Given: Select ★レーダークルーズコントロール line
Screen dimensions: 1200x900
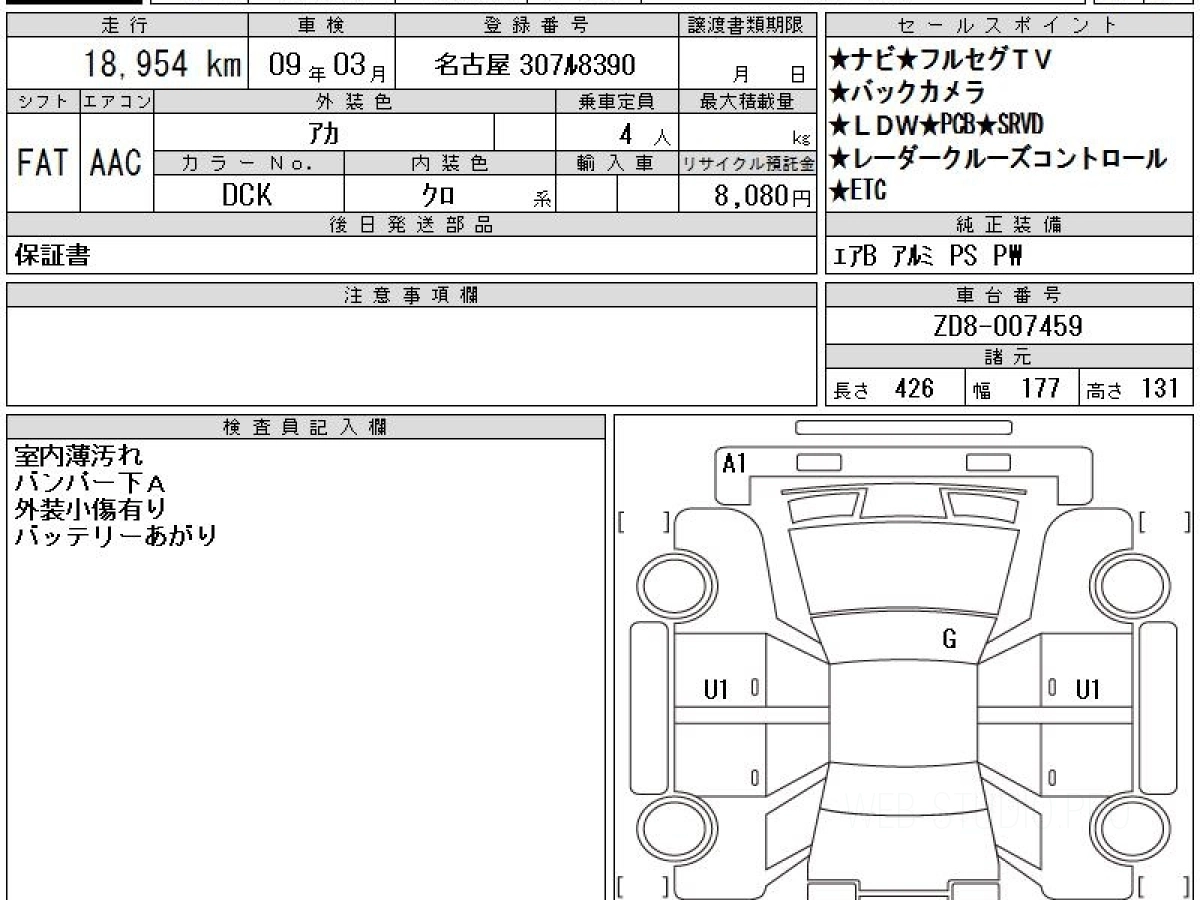Looking at the screenshot, I should (998, 157).
